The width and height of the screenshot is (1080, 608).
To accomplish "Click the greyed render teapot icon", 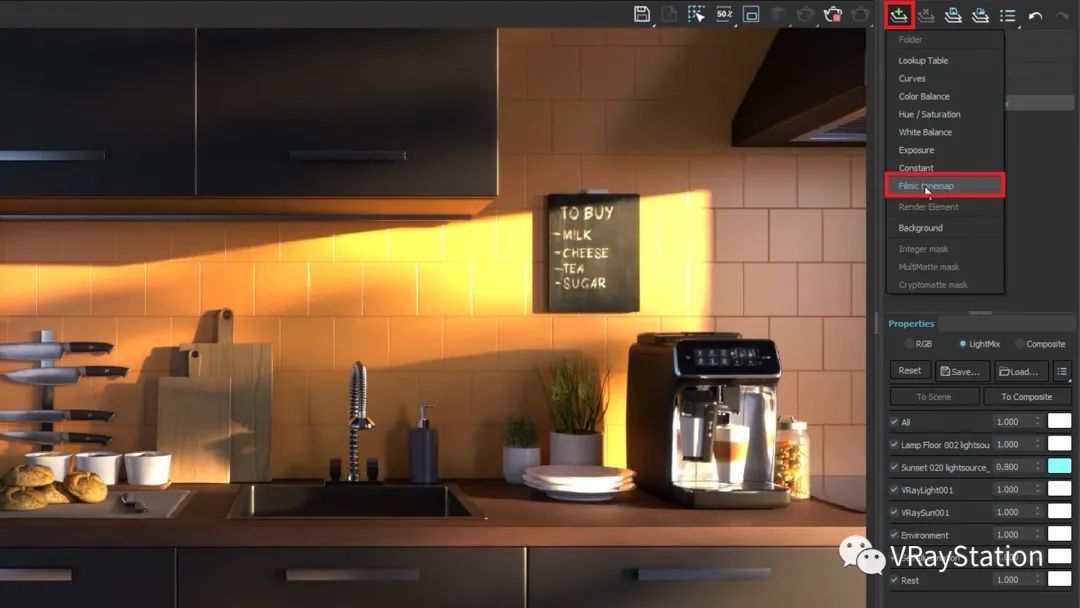I will pos(805,14).
